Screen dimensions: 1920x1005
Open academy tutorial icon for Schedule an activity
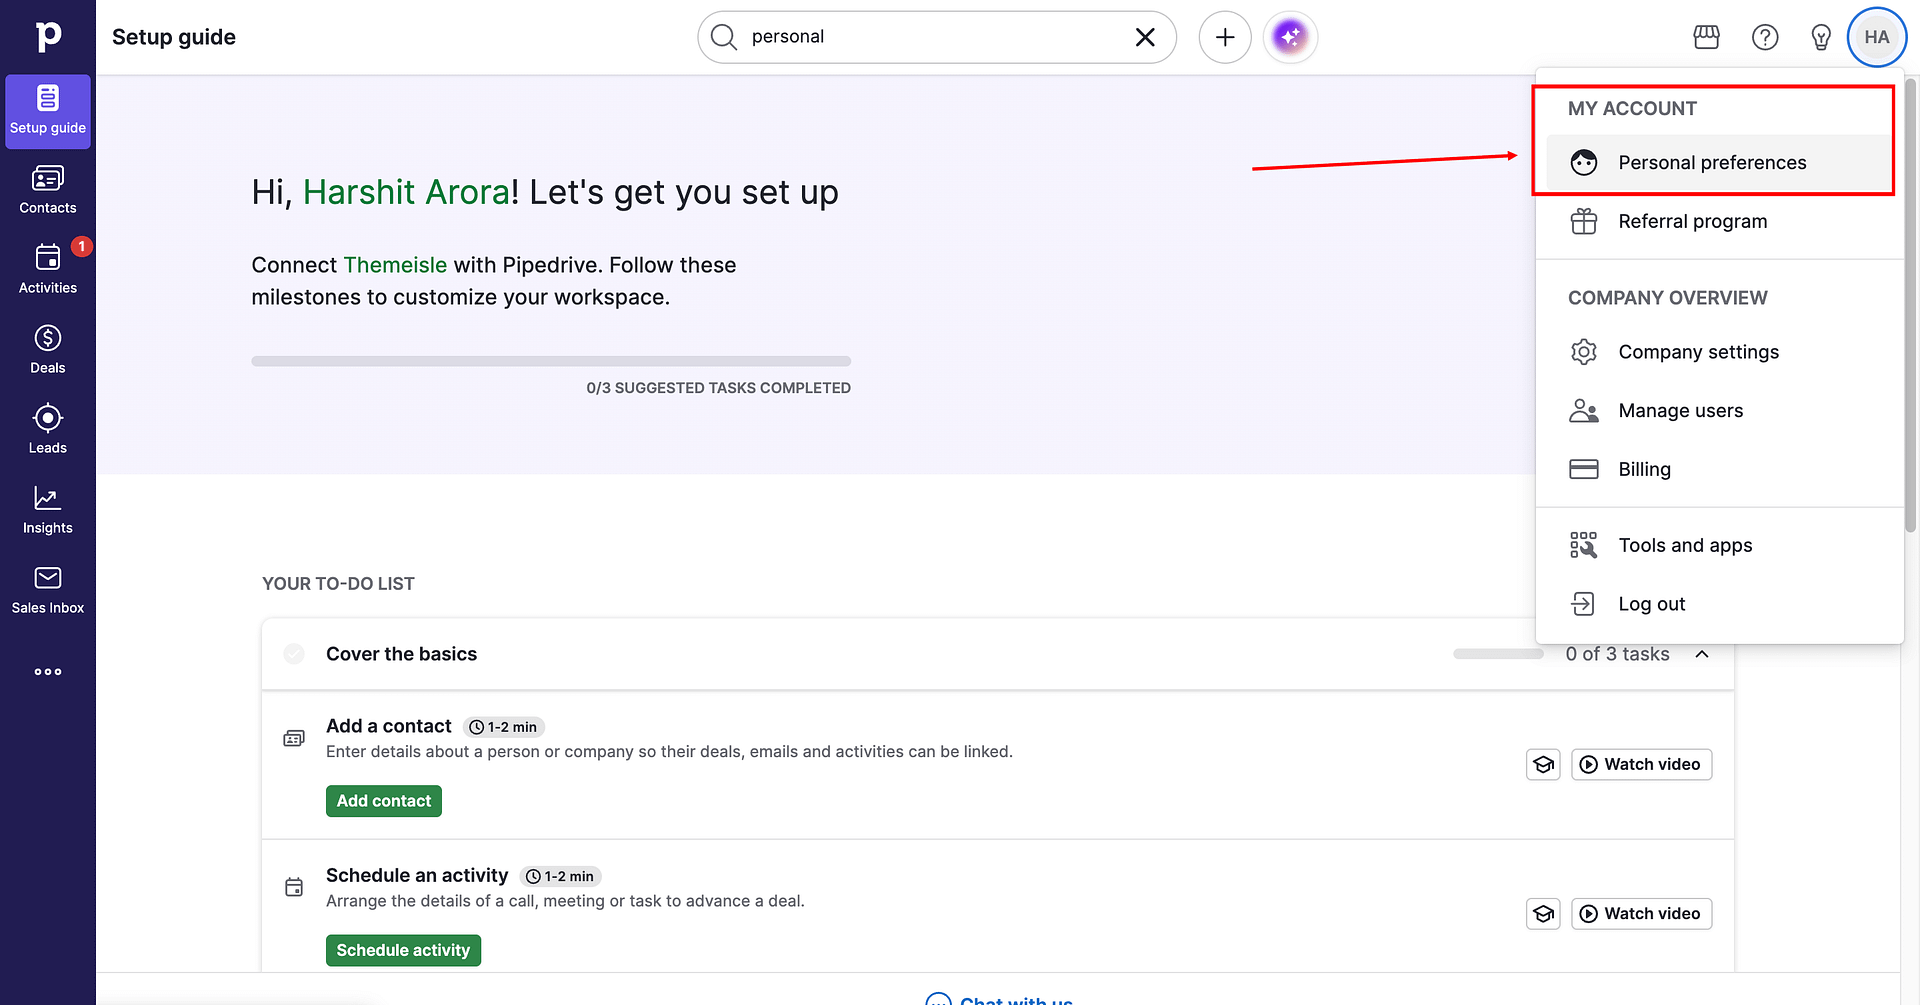[1543, 913]
